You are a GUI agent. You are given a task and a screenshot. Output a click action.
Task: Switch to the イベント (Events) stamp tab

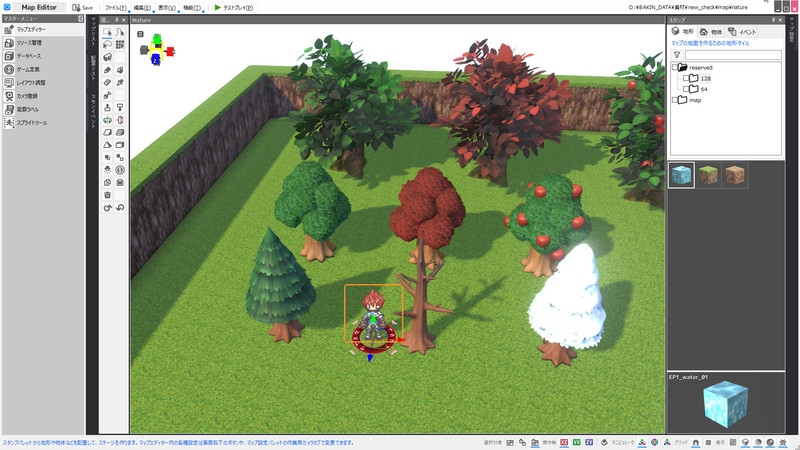click(742, 32)
